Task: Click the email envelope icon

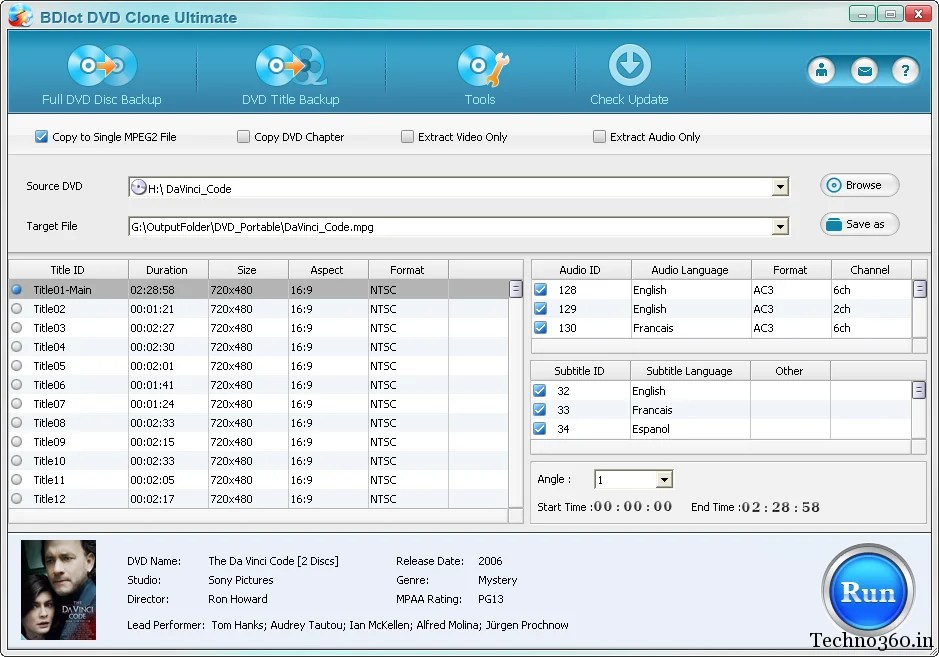Action: [x=864, y=71]
